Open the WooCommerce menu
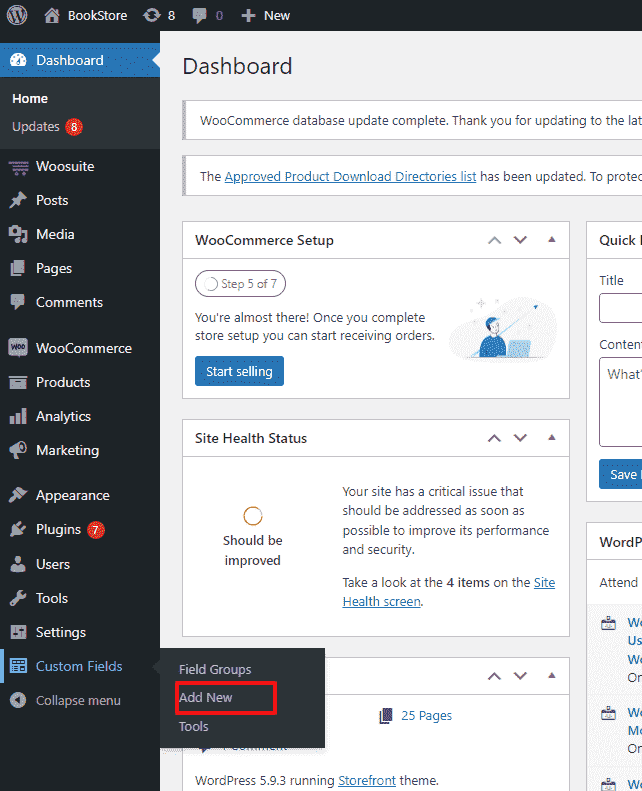The image size is (642, 791). coord(84,348)
